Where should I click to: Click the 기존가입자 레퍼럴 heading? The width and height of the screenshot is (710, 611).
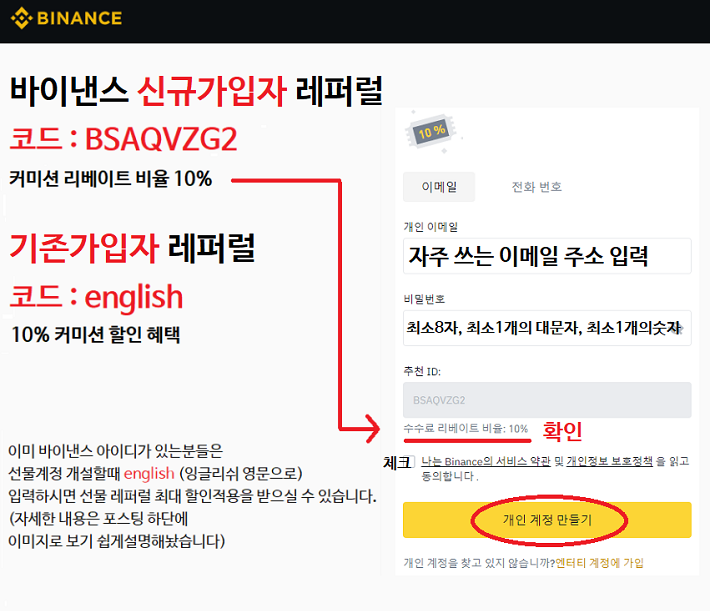(132, 248)
